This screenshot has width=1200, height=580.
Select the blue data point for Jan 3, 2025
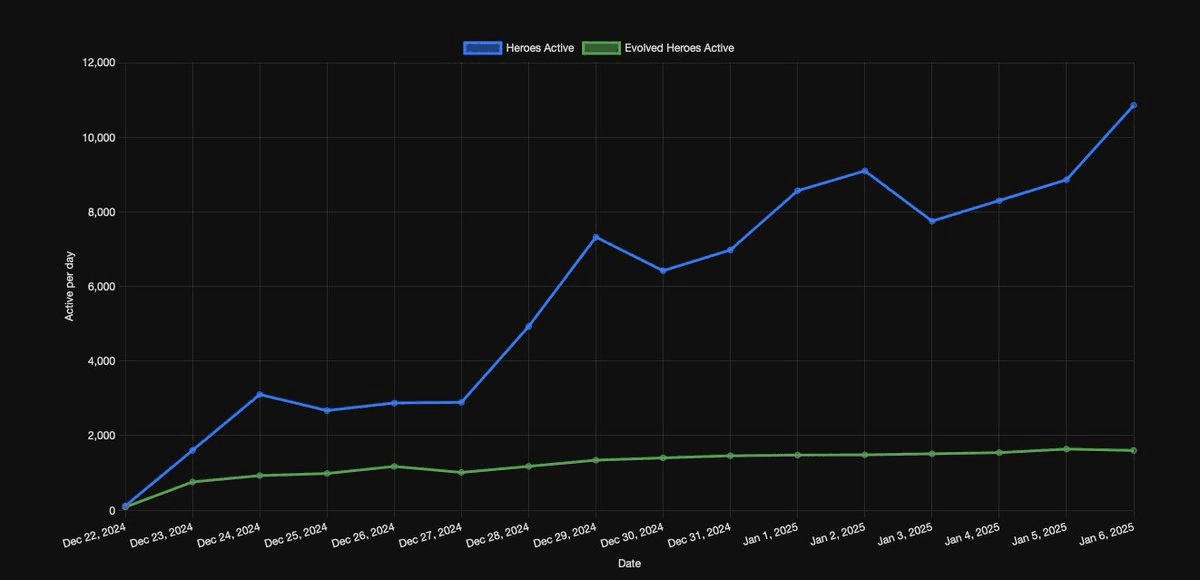(x=932, y=221)
